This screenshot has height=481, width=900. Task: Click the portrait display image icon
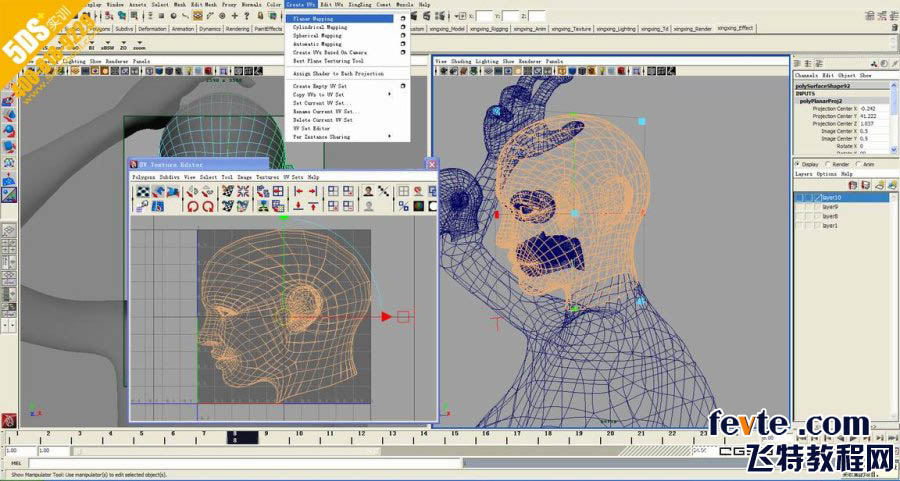(368, 191)
